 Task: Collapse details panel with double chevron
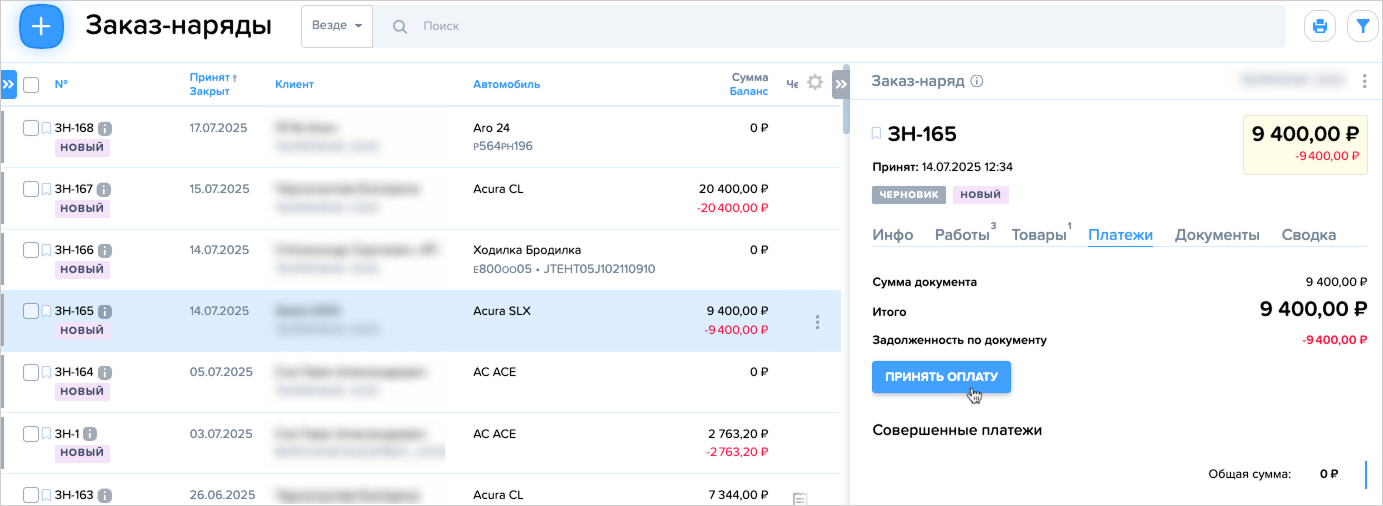(841, 84)
